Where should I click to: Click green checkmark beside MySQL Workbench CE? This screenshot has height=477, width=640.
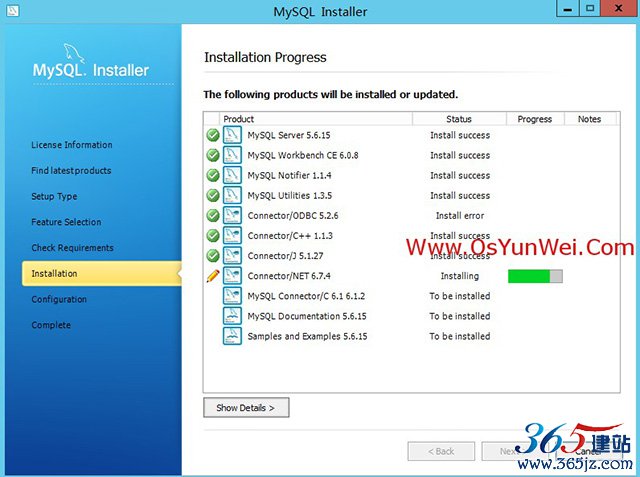click(213, 155)
